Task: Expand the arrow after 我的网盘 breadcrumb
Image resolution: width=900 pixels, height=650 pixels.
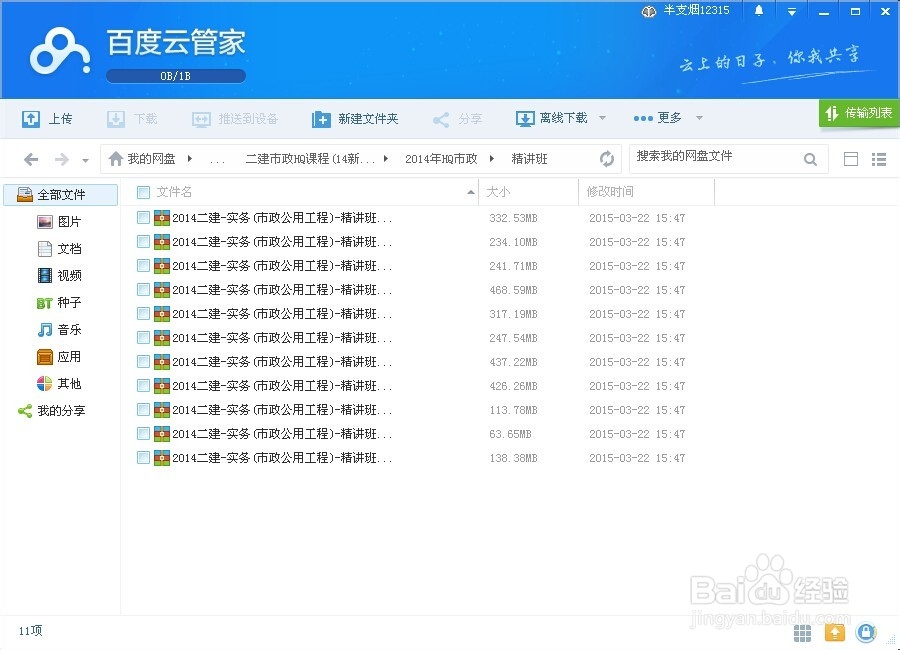Action: pos(190,158)
